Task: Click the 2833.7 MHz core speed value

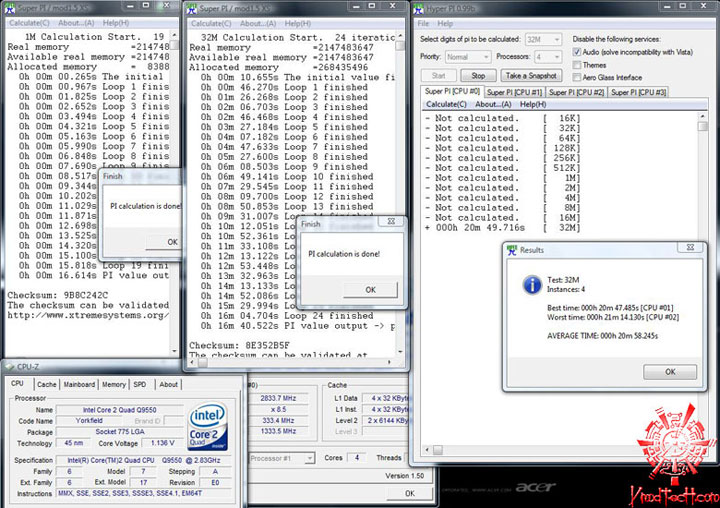Action: [278, 398]
